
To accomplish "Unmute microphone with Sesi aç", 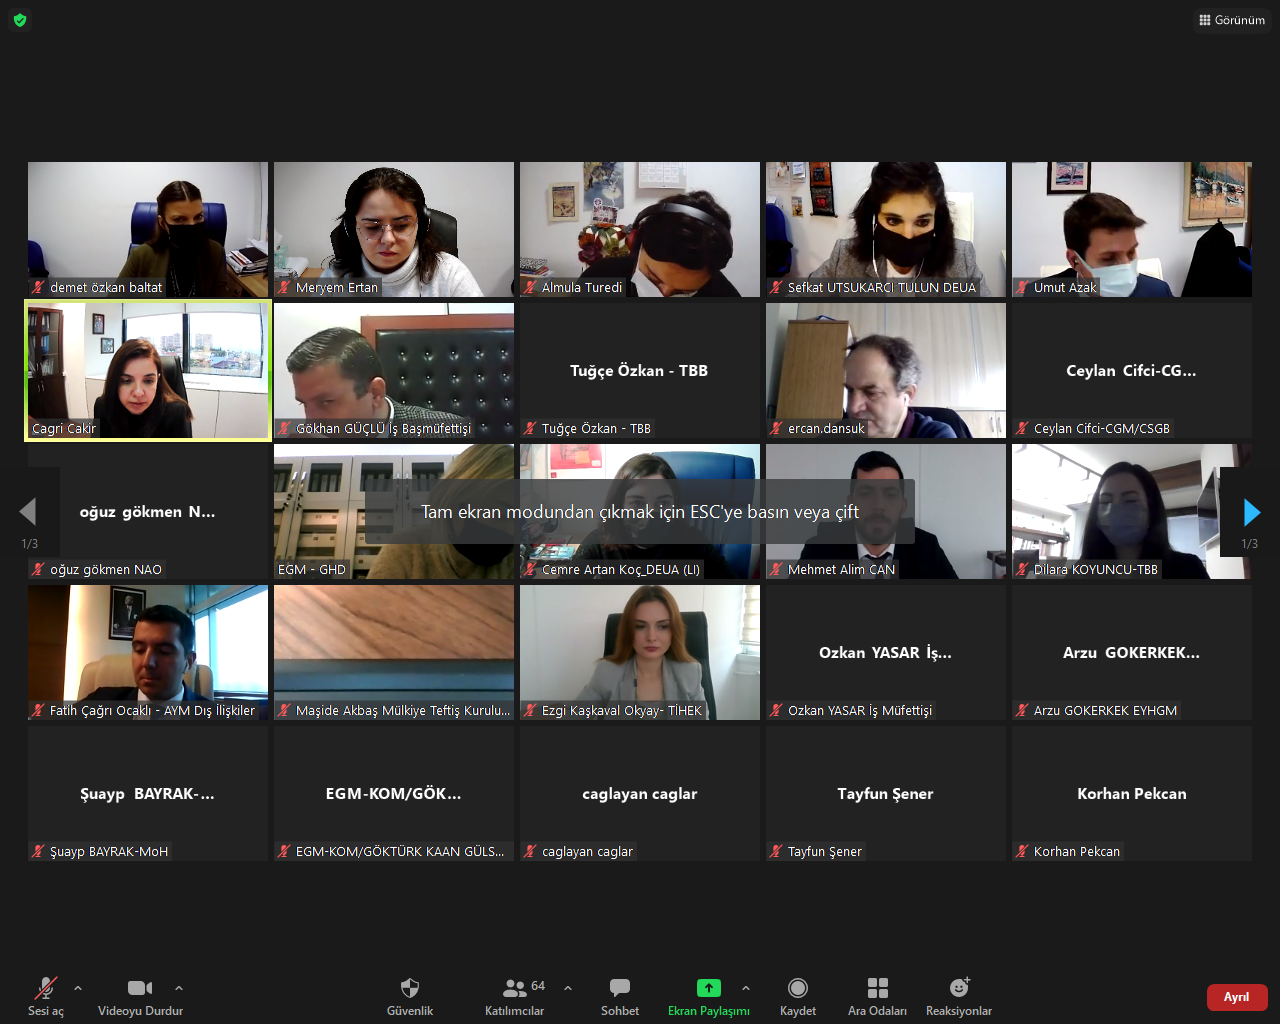I will pos(46,989).
